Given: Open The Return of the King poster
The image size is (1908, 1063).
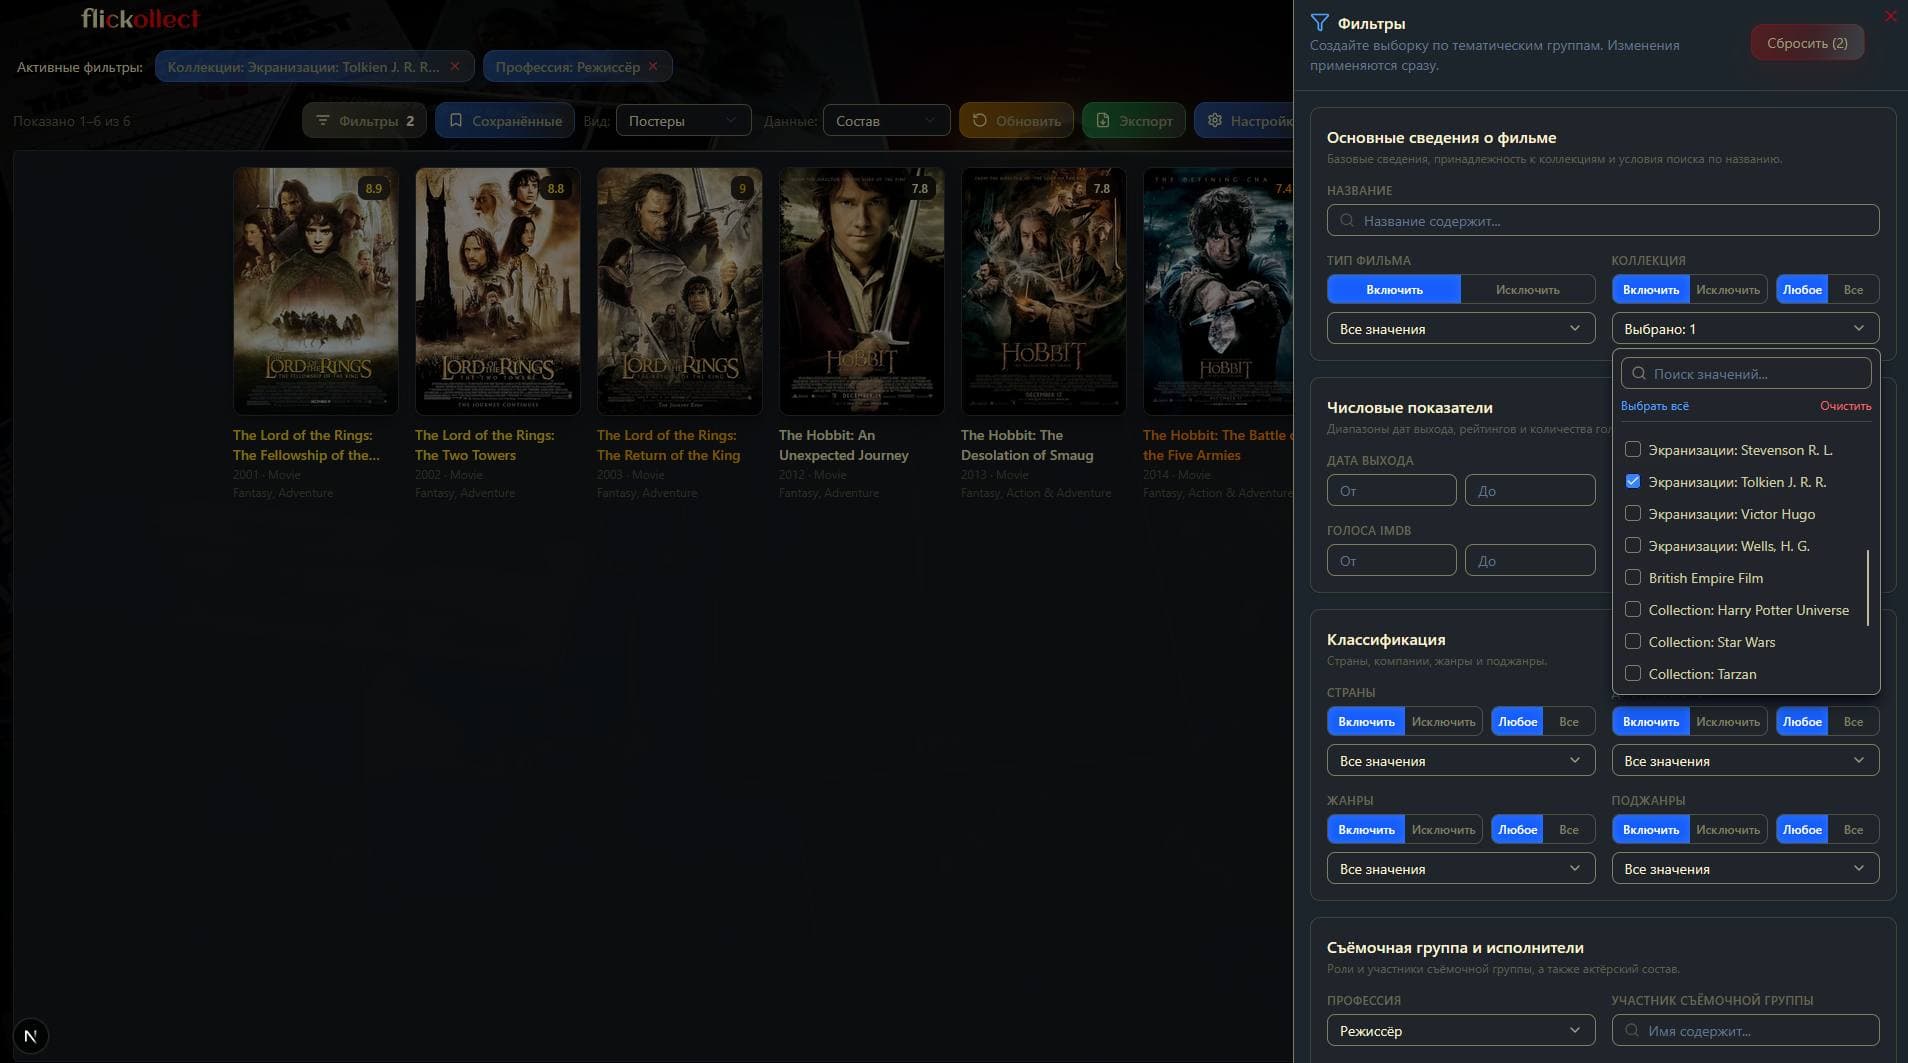Looking at the screenshot, I should [x=679, y=291].
